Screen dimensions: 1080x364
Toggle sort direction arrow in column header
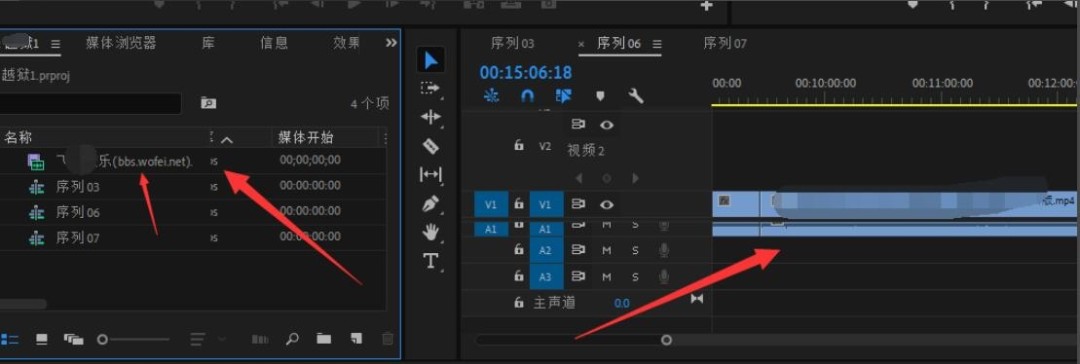tap(227, 139)
